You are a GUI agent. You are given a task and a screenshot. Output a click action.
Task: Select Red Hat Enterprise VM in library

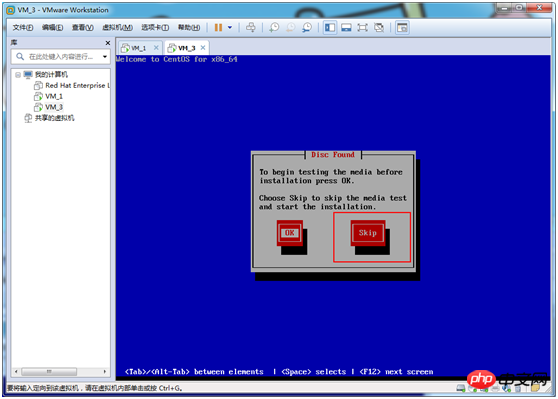coord(77,85)
